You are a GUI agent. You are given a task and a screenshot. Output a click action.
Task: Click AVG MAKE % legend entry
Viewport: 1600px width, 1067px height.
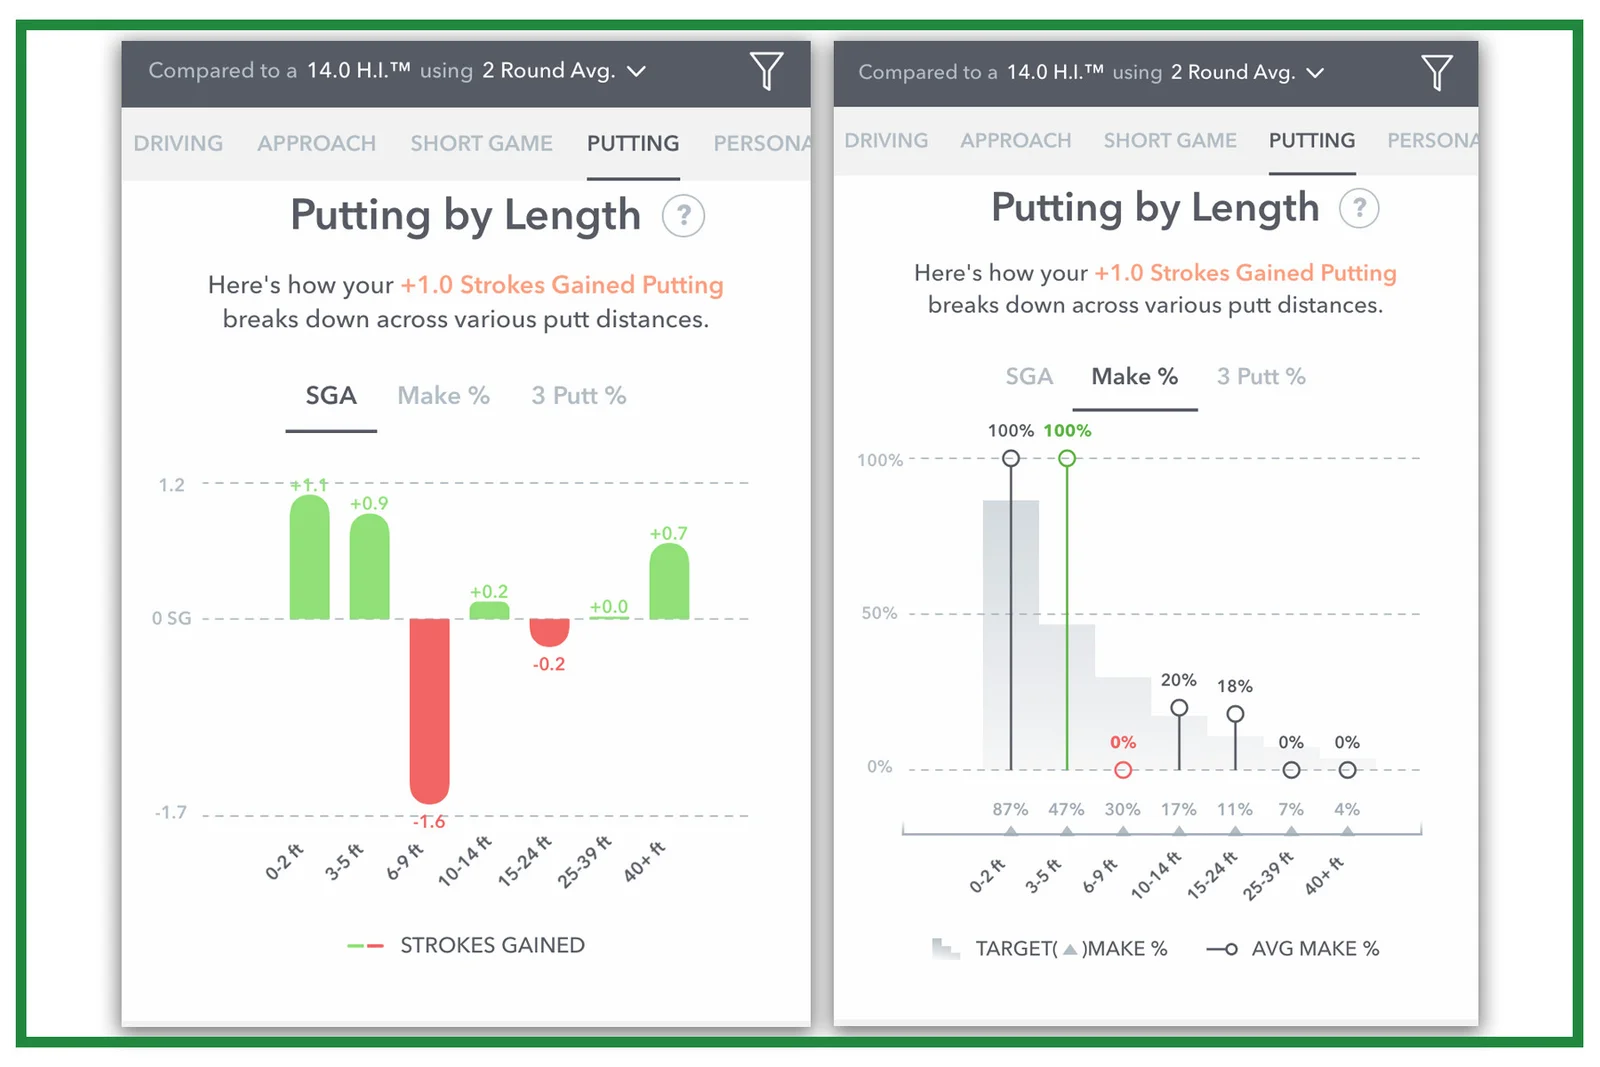point(1293,949)
